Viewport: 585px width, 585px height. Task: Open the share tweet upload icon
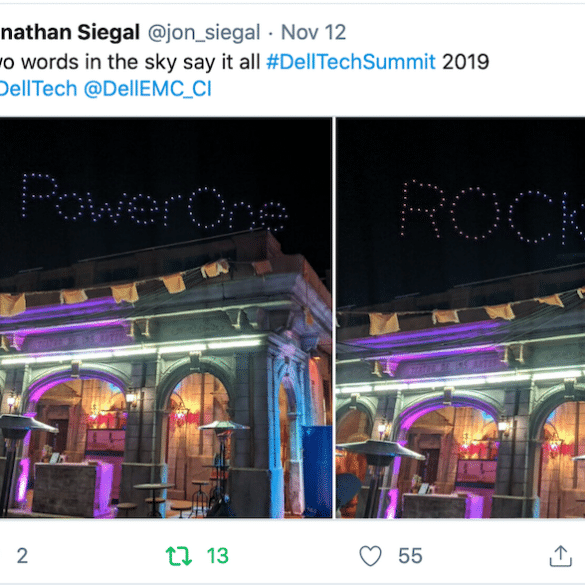tap(560, 556)
